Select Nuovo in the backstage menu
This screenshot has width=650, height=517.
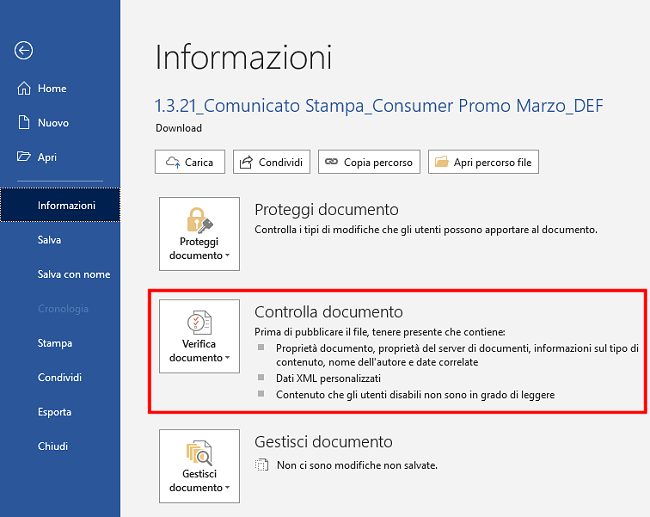(x=60, y=123)
